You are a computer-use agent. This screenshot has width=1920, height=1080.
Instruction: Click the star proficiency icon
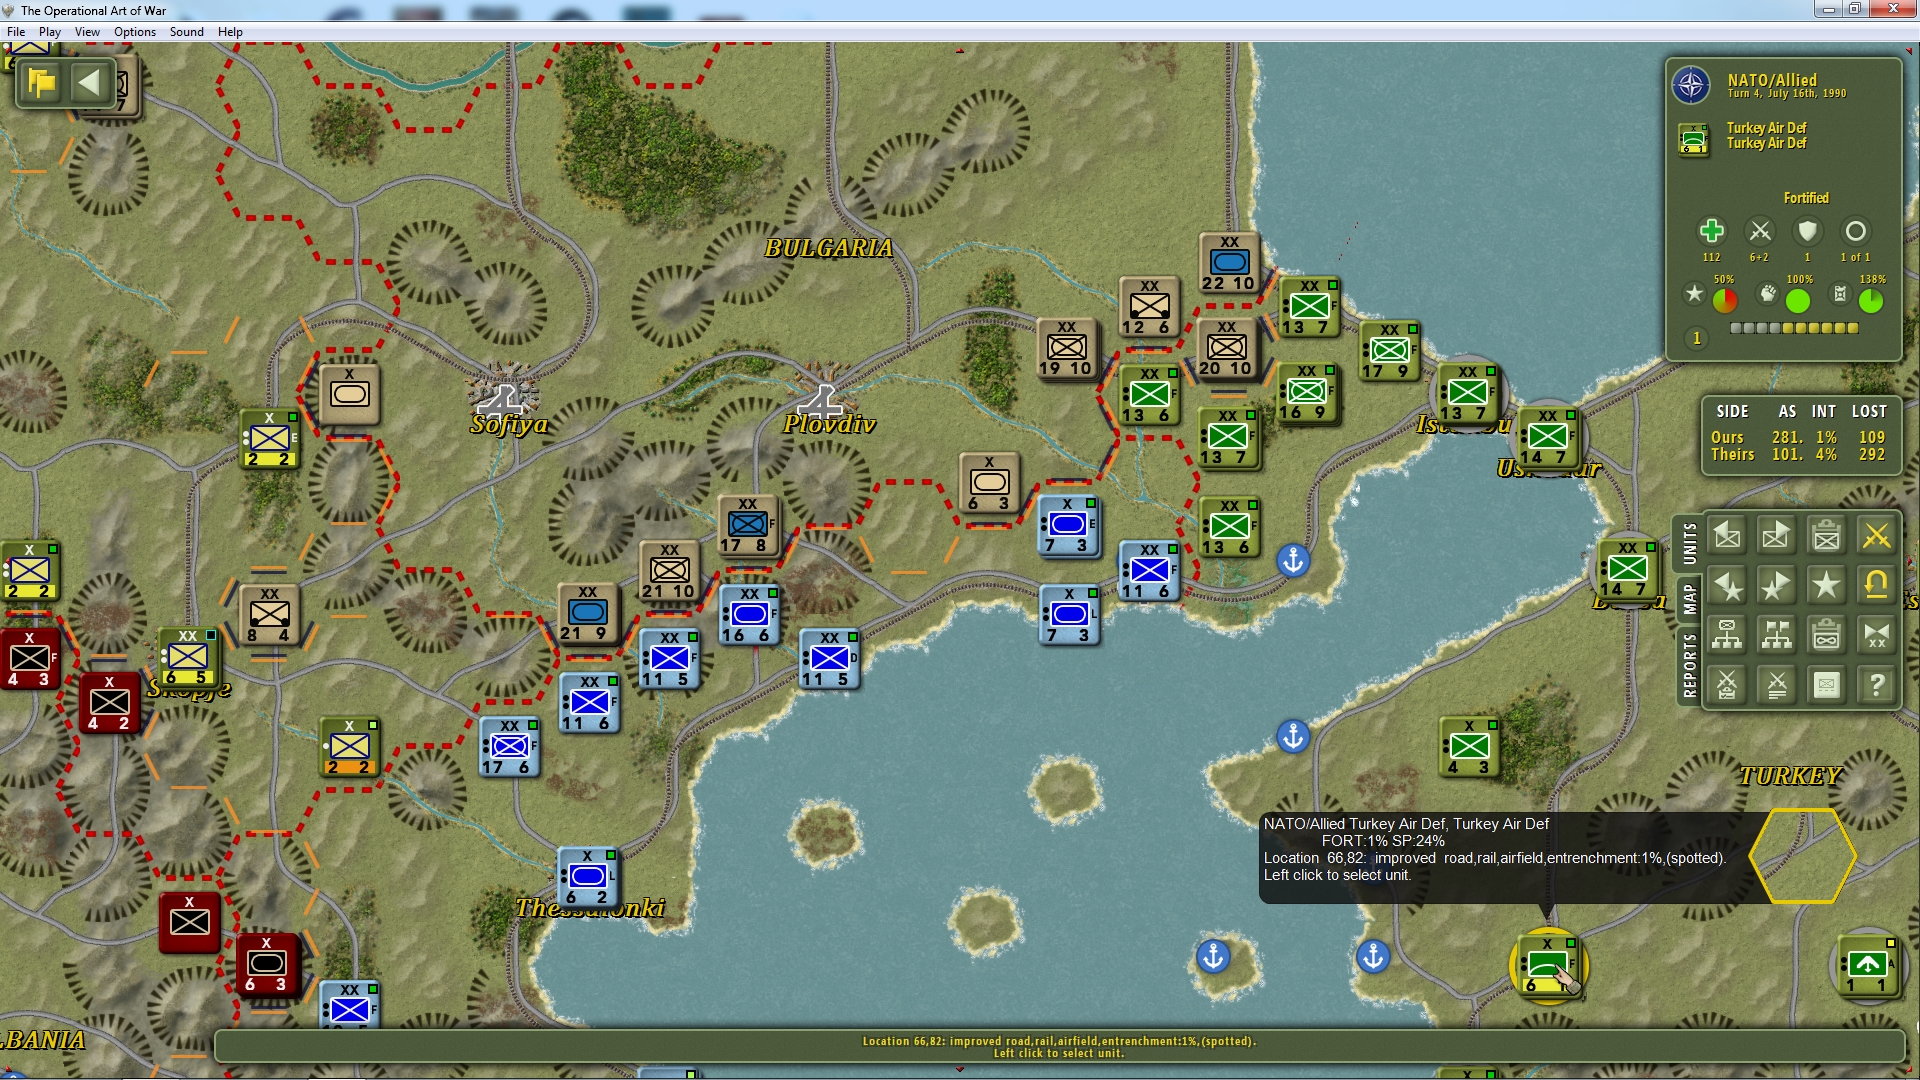coord(1694,294)
